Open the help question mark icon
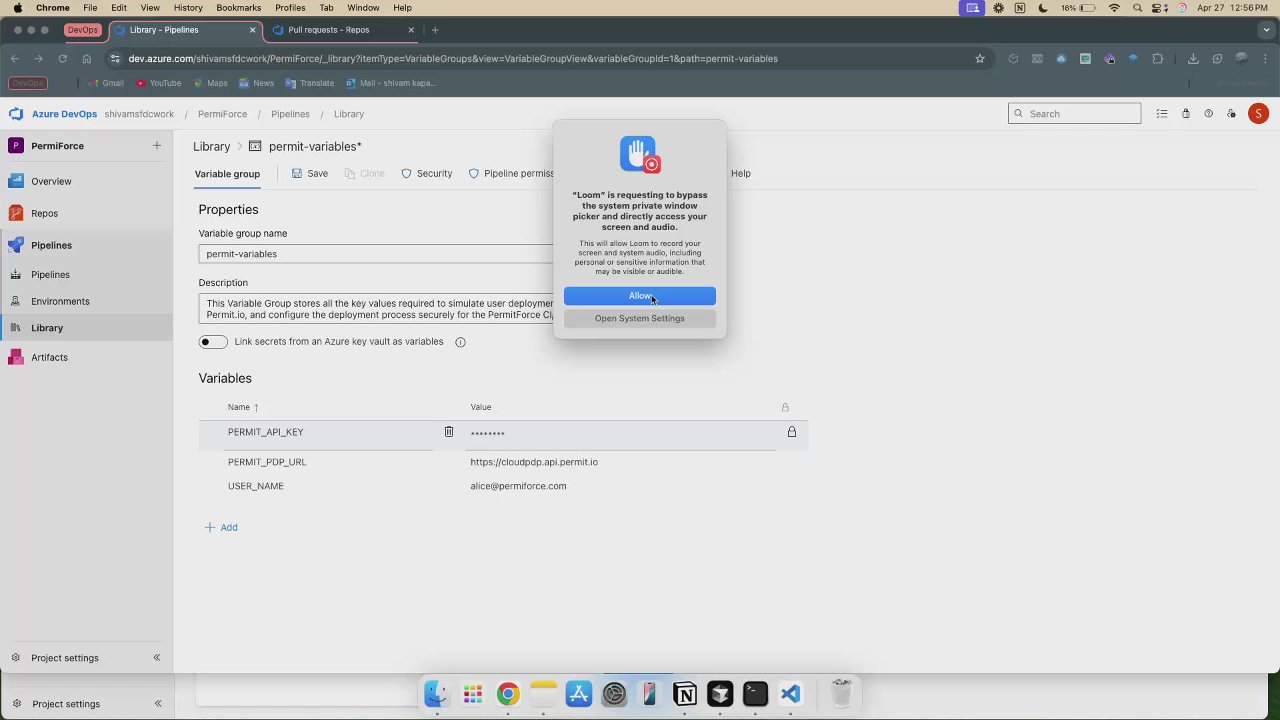Image resolution: width=1280 pixels, height=720 pixels. (x=1208, y=114)
